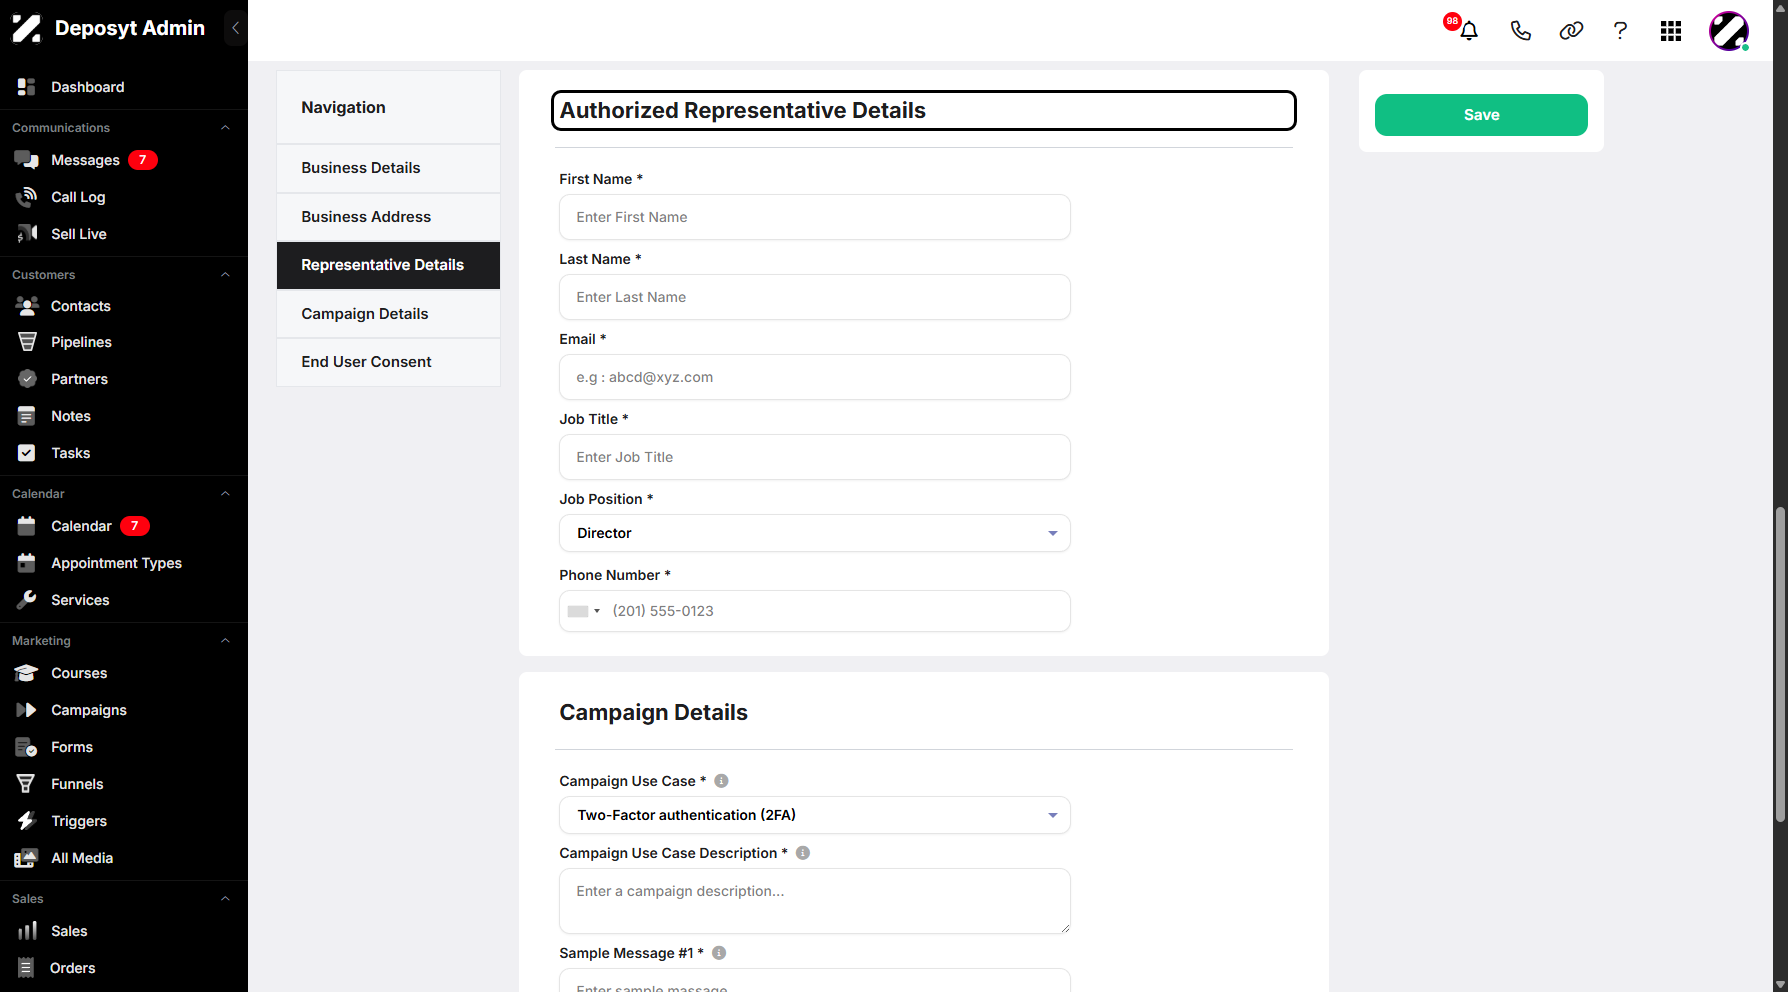Click the link chain icon in header
1788x992 pixels.
(x=1571, y=30)
